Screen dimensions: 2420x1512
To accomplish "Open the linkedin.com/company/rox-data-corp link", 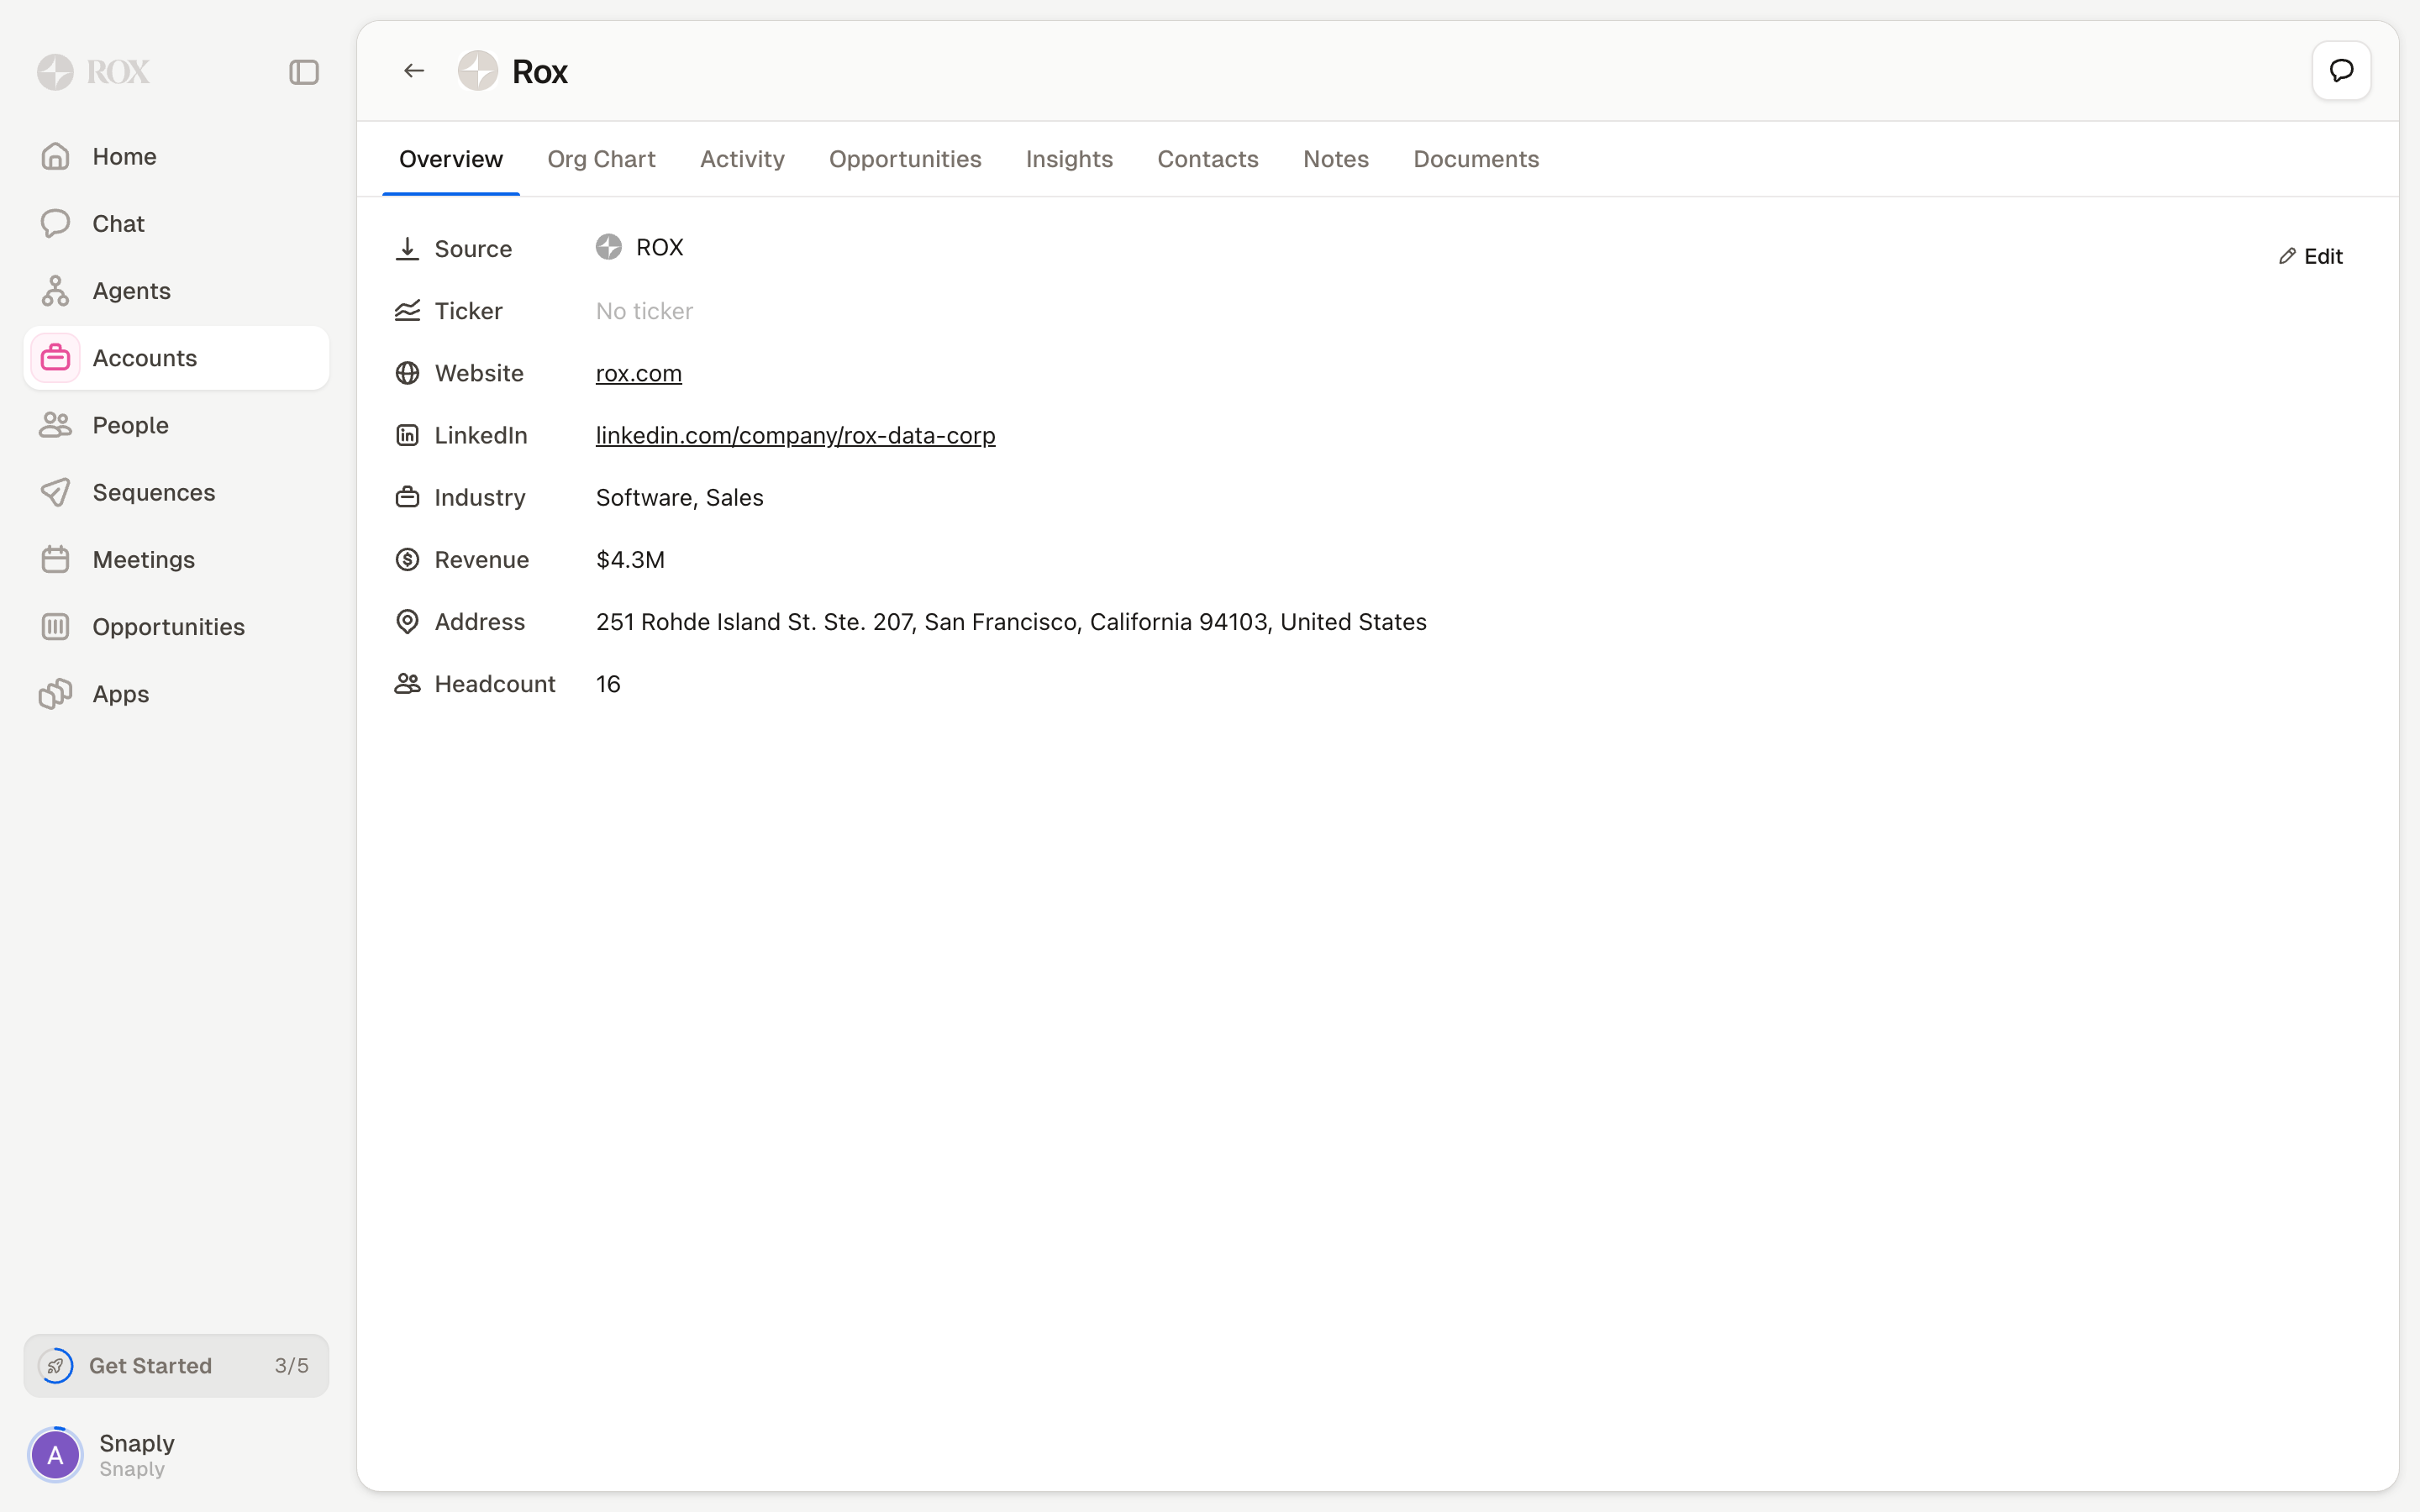I will 796,435.
